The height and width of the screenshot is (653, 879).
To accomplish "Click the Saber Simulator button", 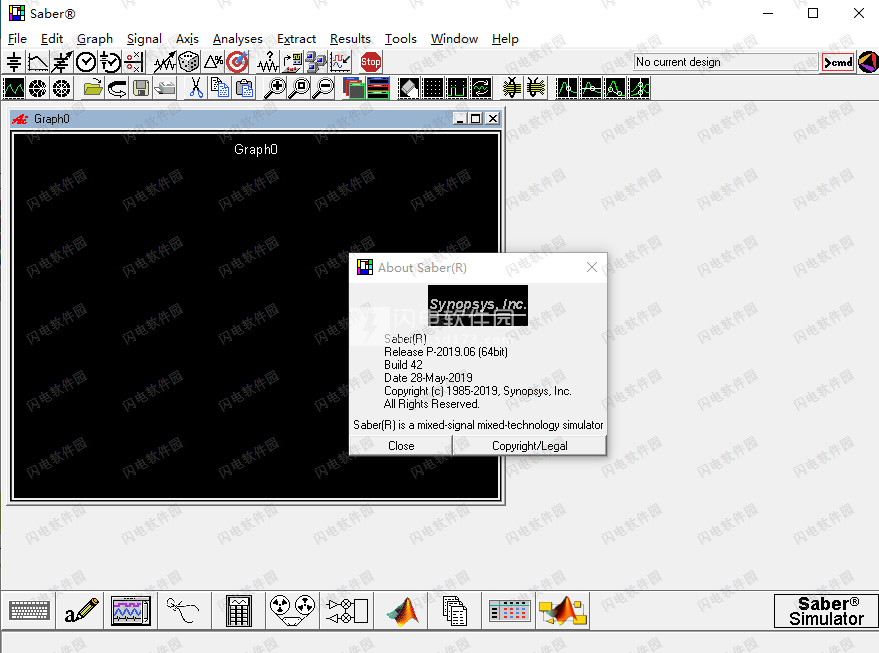I will pyautogui.click(x=826, y=611).
